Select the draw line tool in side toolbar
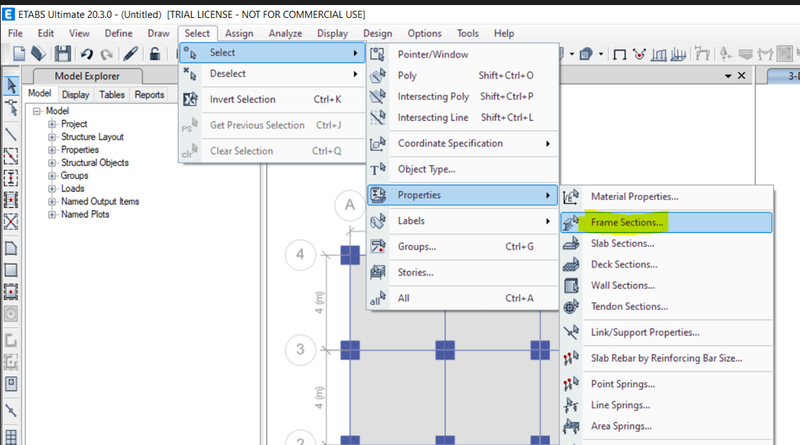800x445 pixels. (x=11, y=134)
